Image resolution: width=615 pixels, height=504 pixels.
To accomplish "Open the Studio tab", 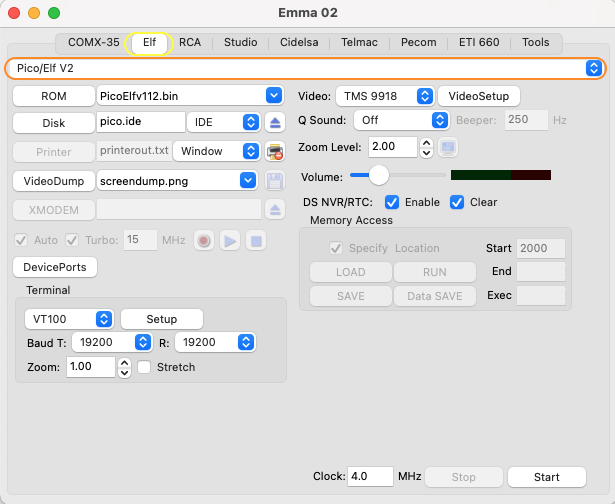I will pyautogui.click(x=240, y=42).
